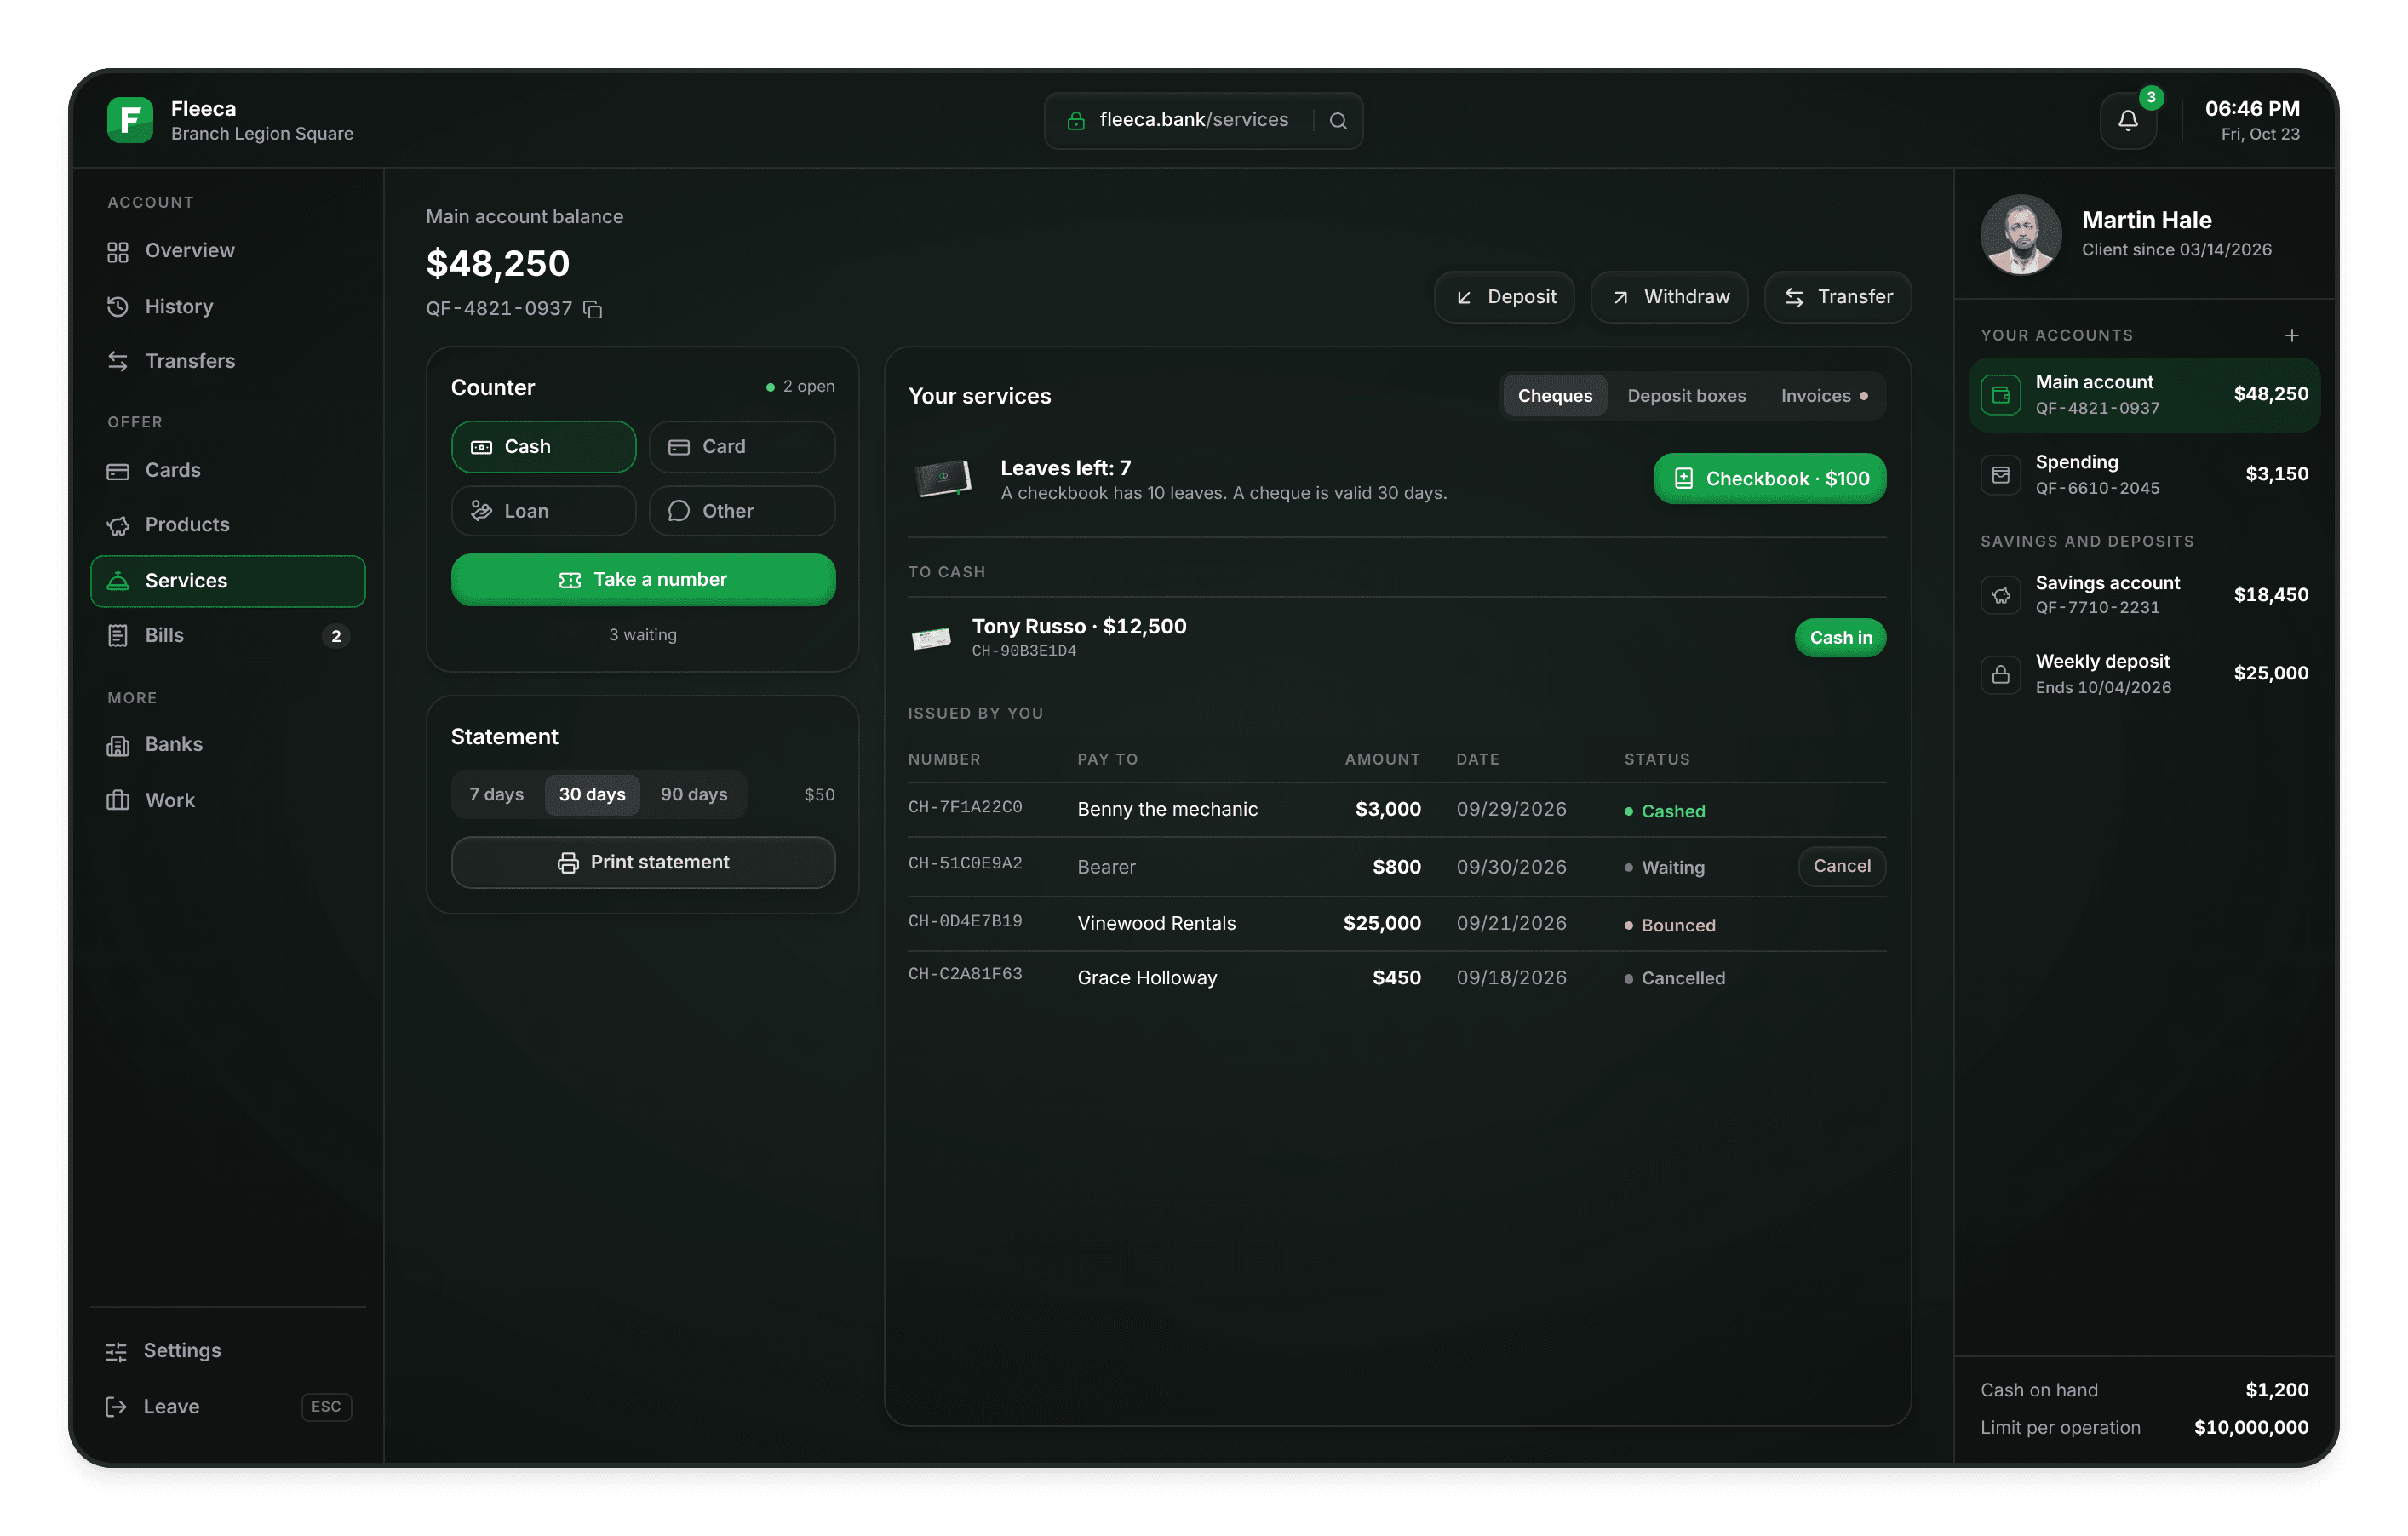Cancel the waiting Bearer cheque

(1842, 867)
